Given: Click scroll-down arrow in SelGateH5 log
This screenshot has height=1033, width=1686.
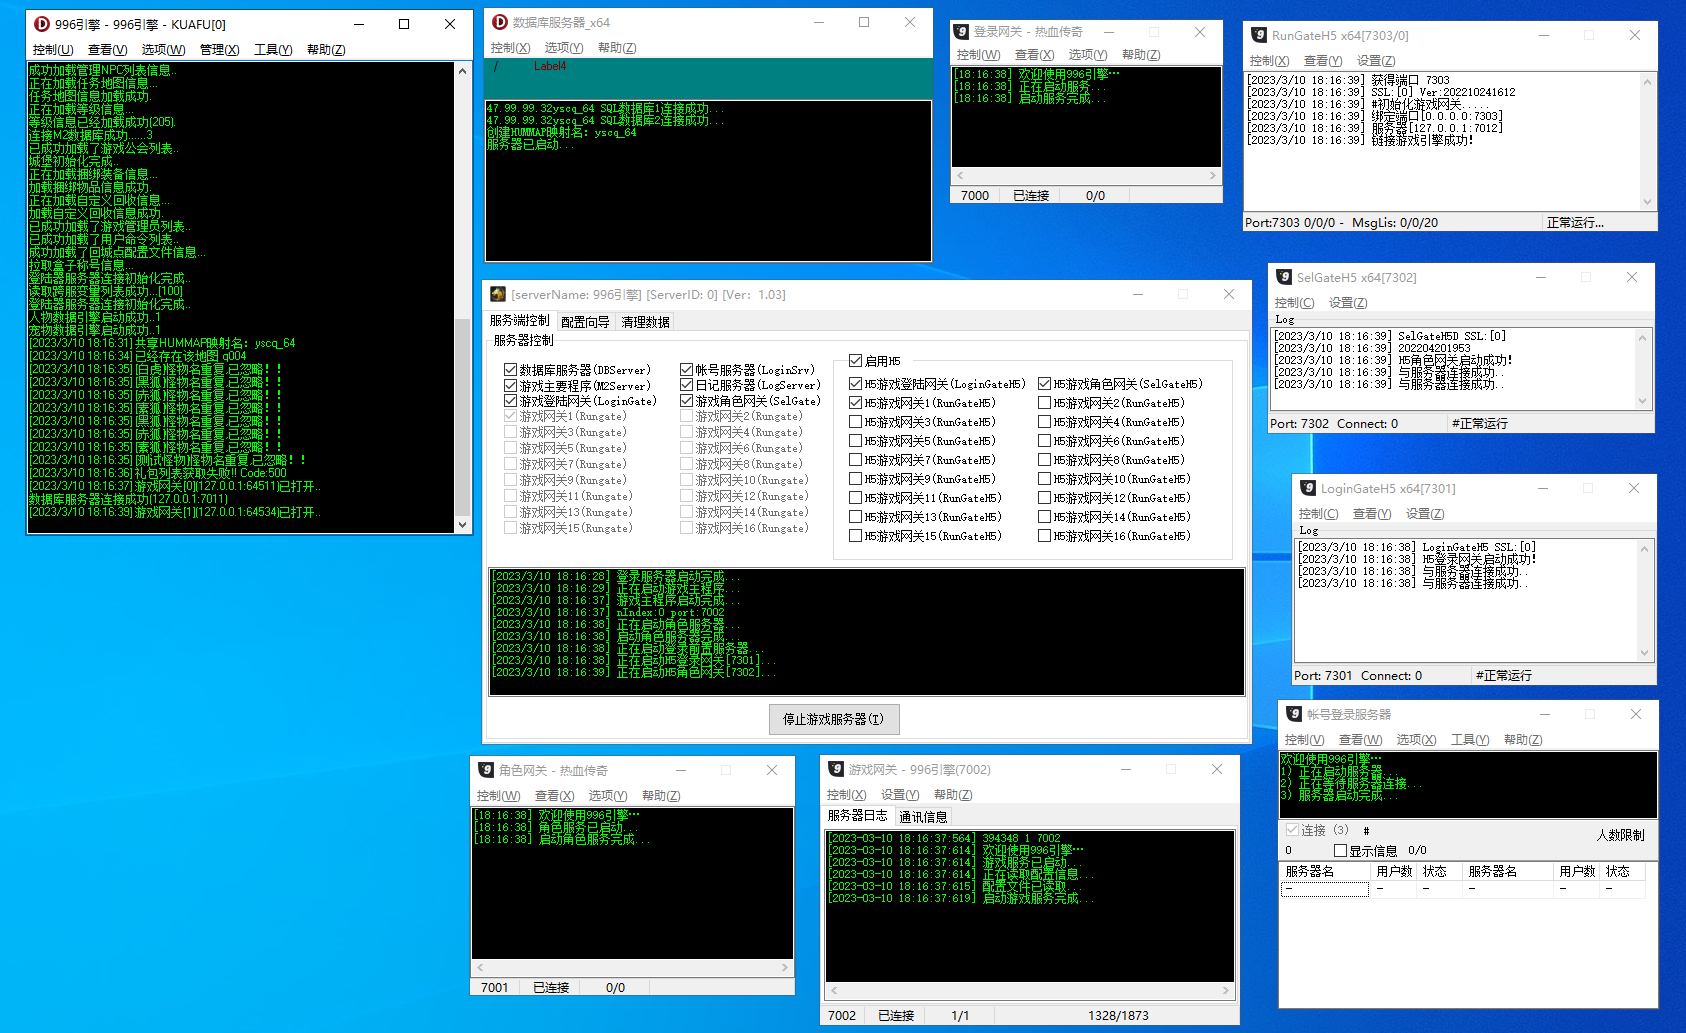Looking at the screenshot, I should (x=1642, y=400).
